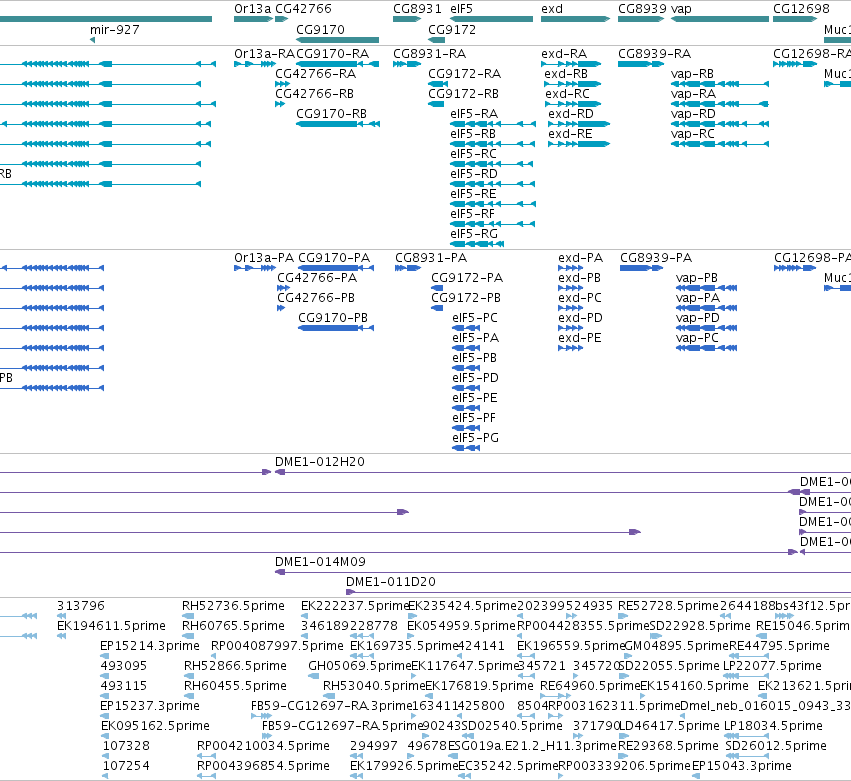Select the DME1-011D20 BAC clone label
This screenshot has height=781, width=851.
(391, 582)
